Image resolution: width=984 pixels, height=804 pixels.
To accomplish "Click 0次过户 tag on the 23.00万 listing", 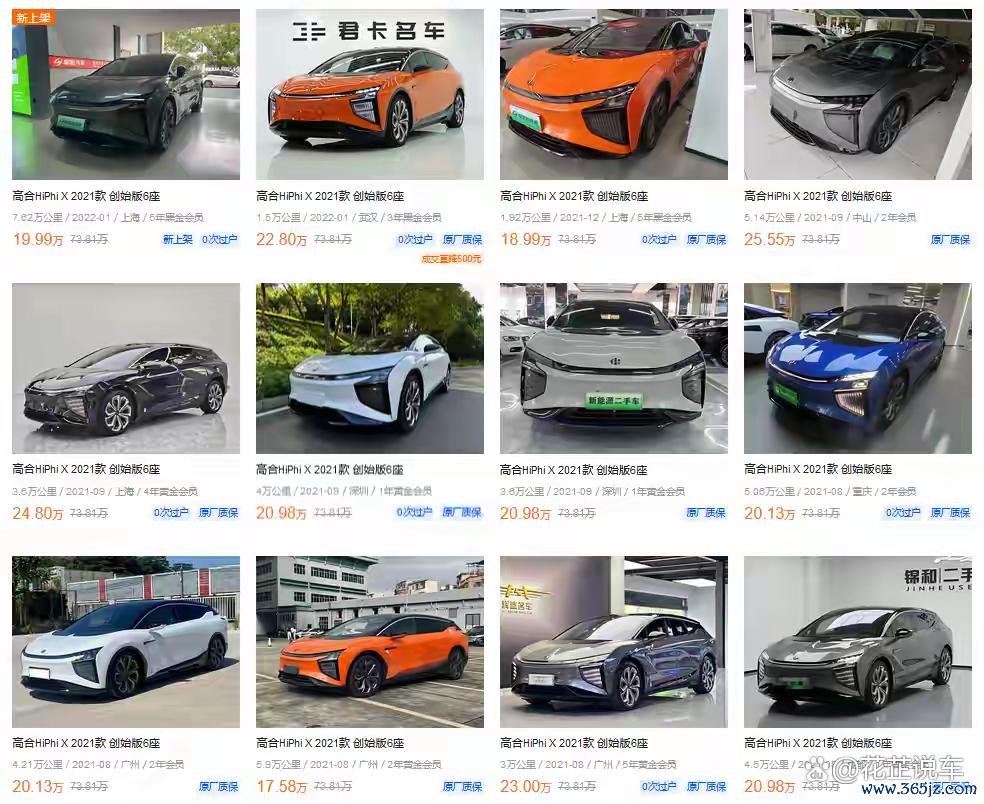I will (x=659, y=786).
